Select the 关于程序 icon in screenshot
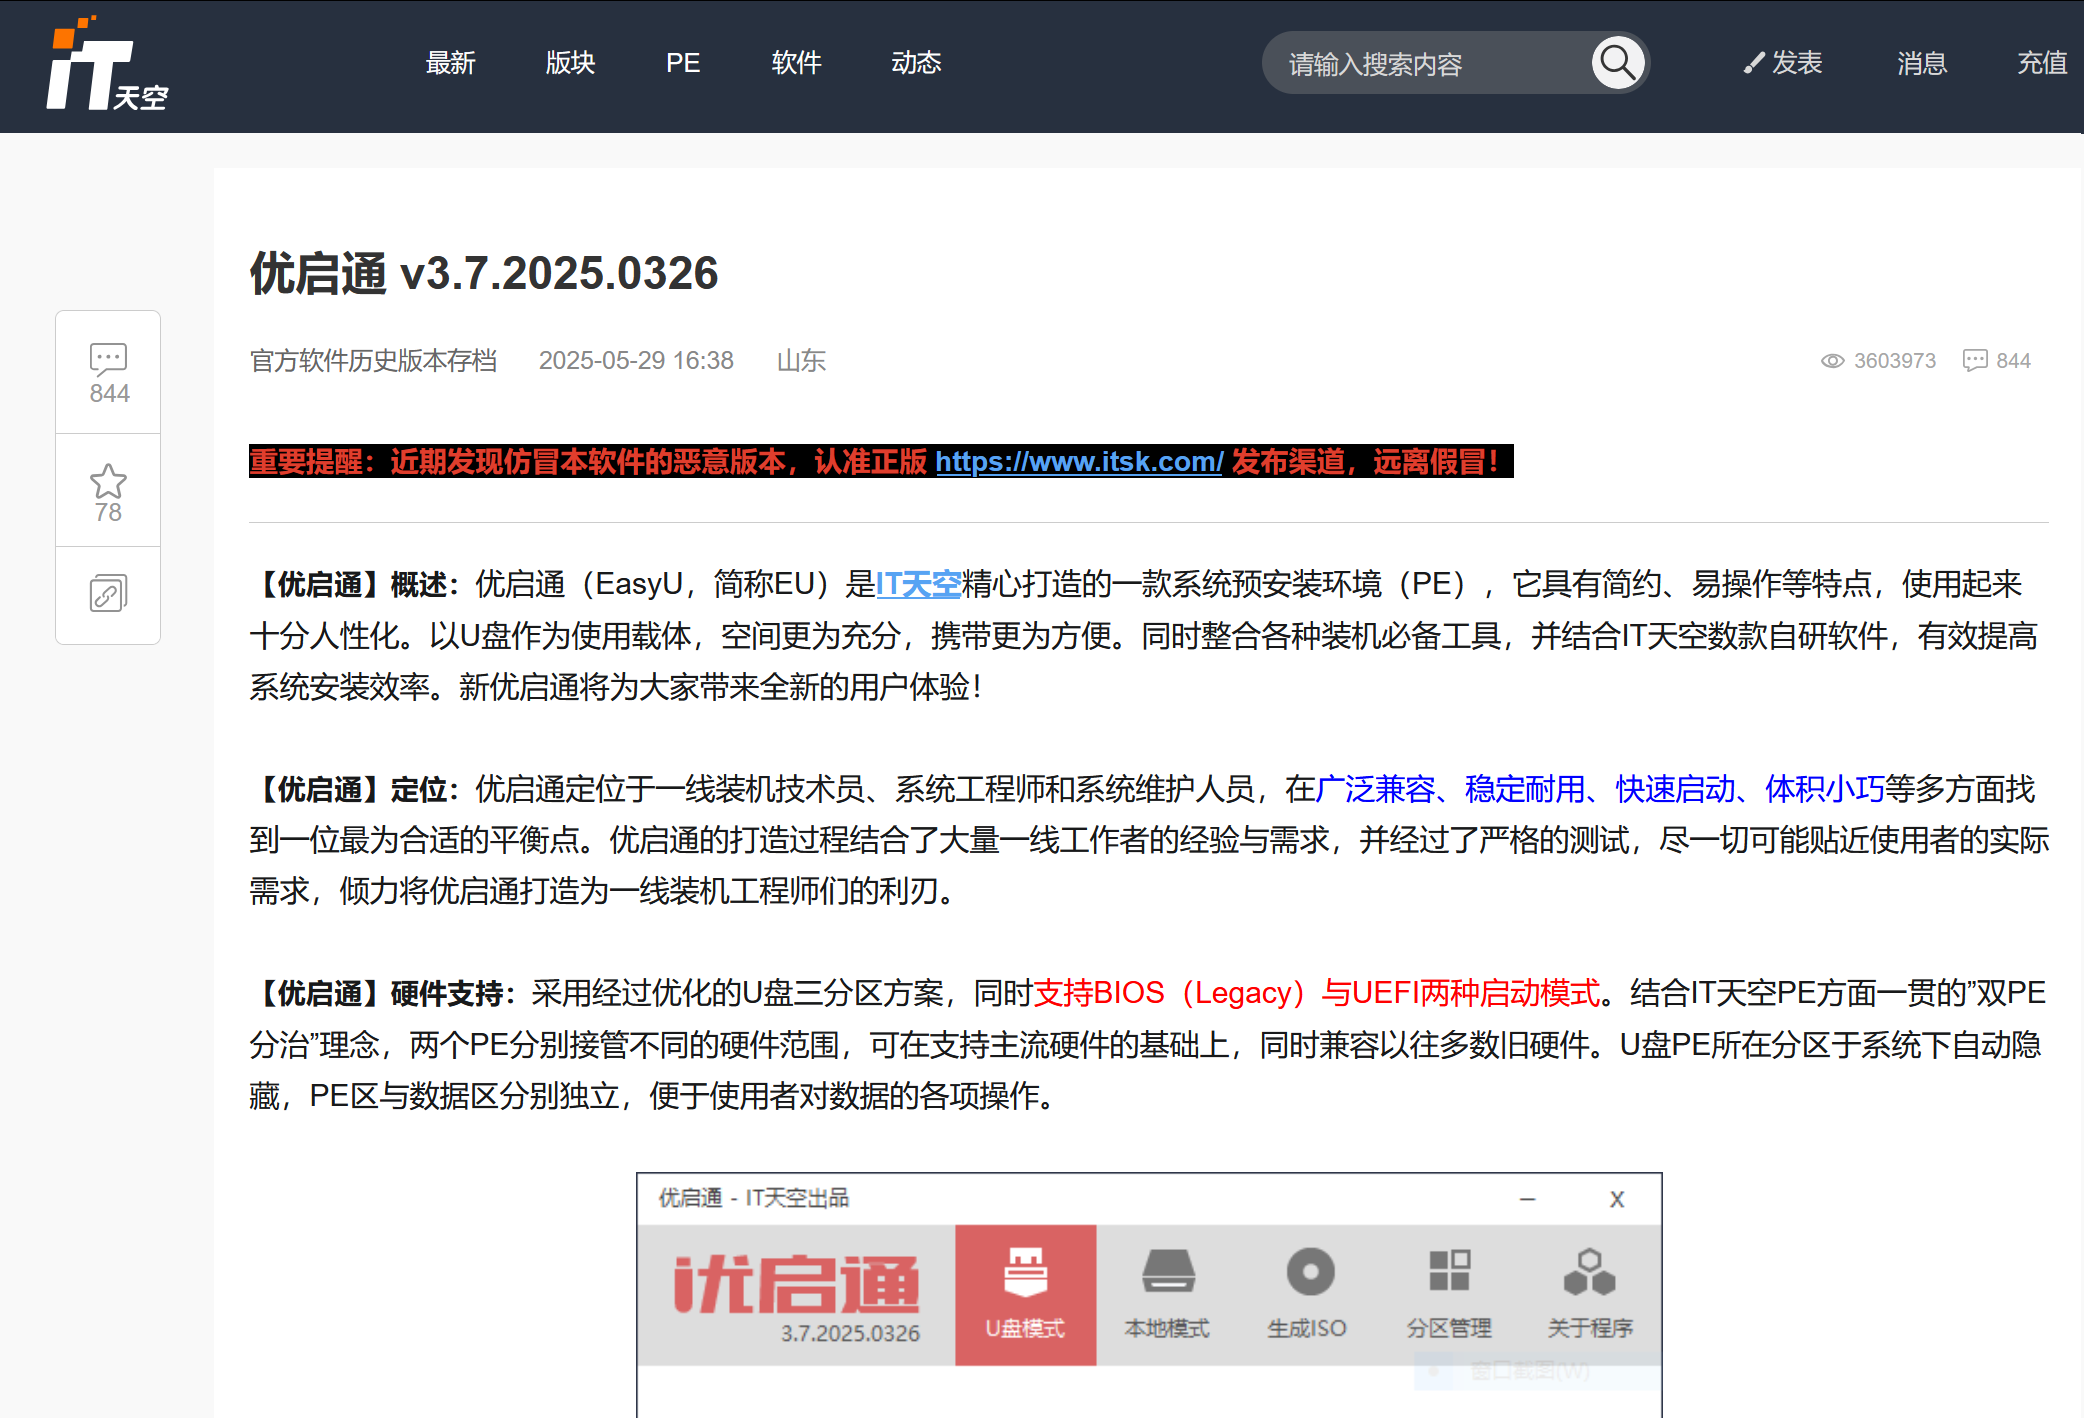The image size is (2084, 1418). [1590, 1295]
